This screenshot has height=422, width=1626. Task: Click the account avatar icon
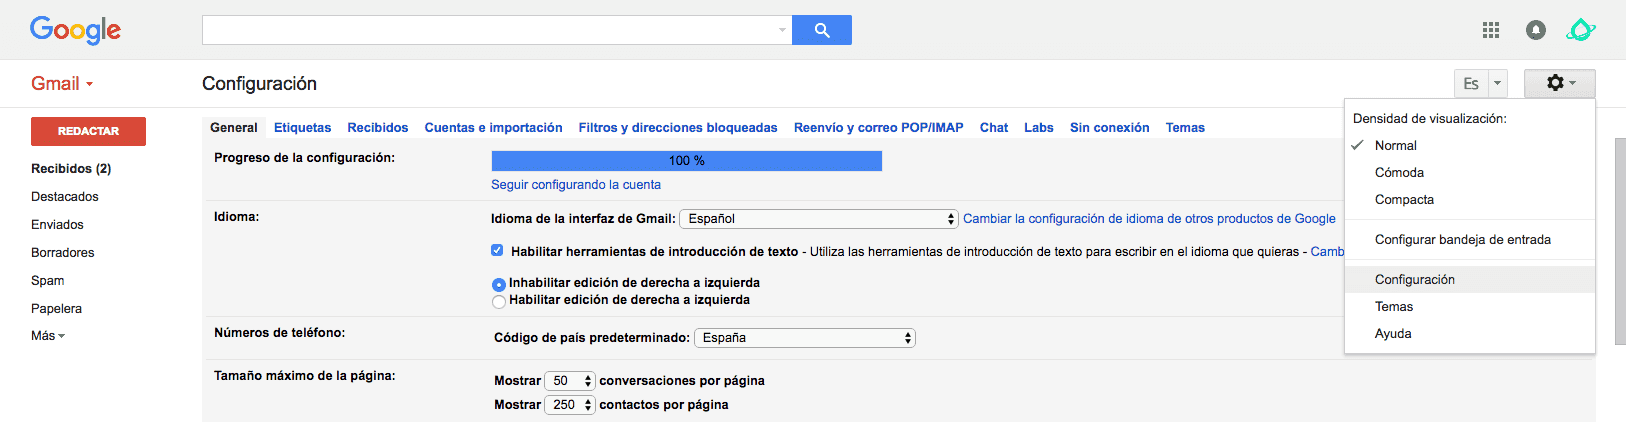pyautogui.click(x=1580, y=30)
